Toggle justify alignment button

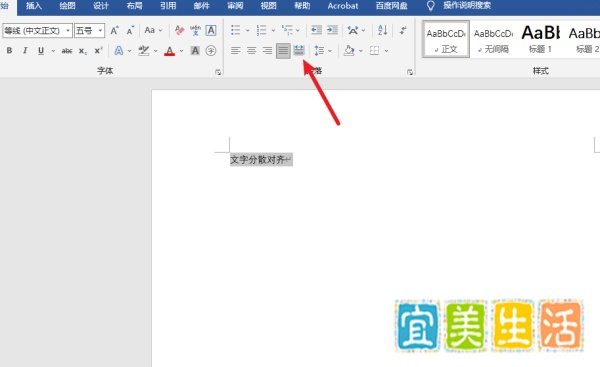[283, 51]
